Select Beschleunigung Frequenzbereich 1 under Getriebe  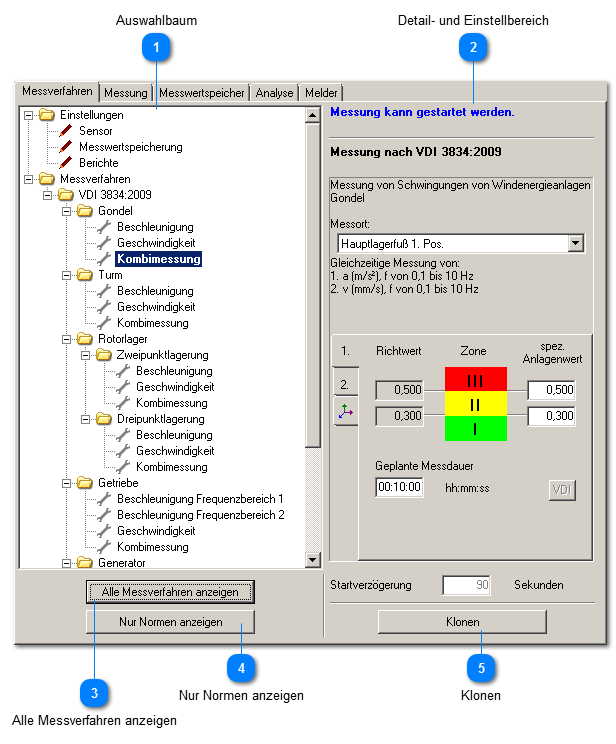pyautogui.click(x=200, y=499)
